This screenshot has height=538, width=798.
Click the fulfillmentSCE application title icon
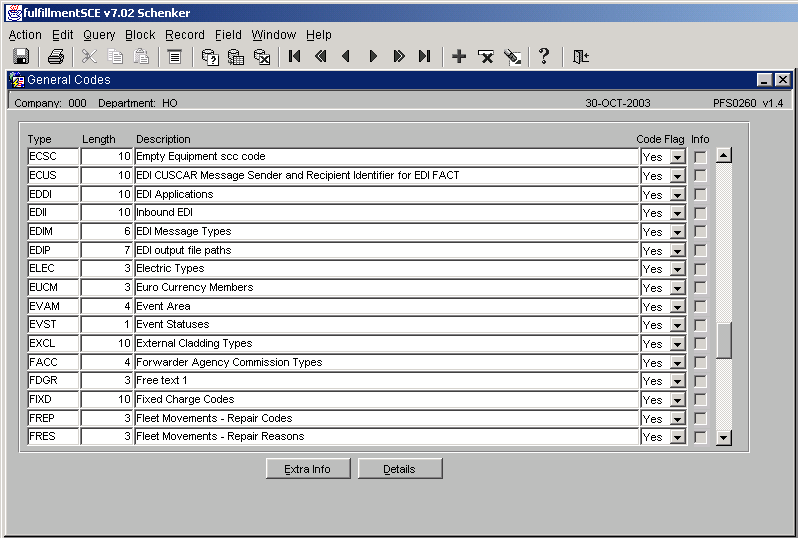pos(14,13)
